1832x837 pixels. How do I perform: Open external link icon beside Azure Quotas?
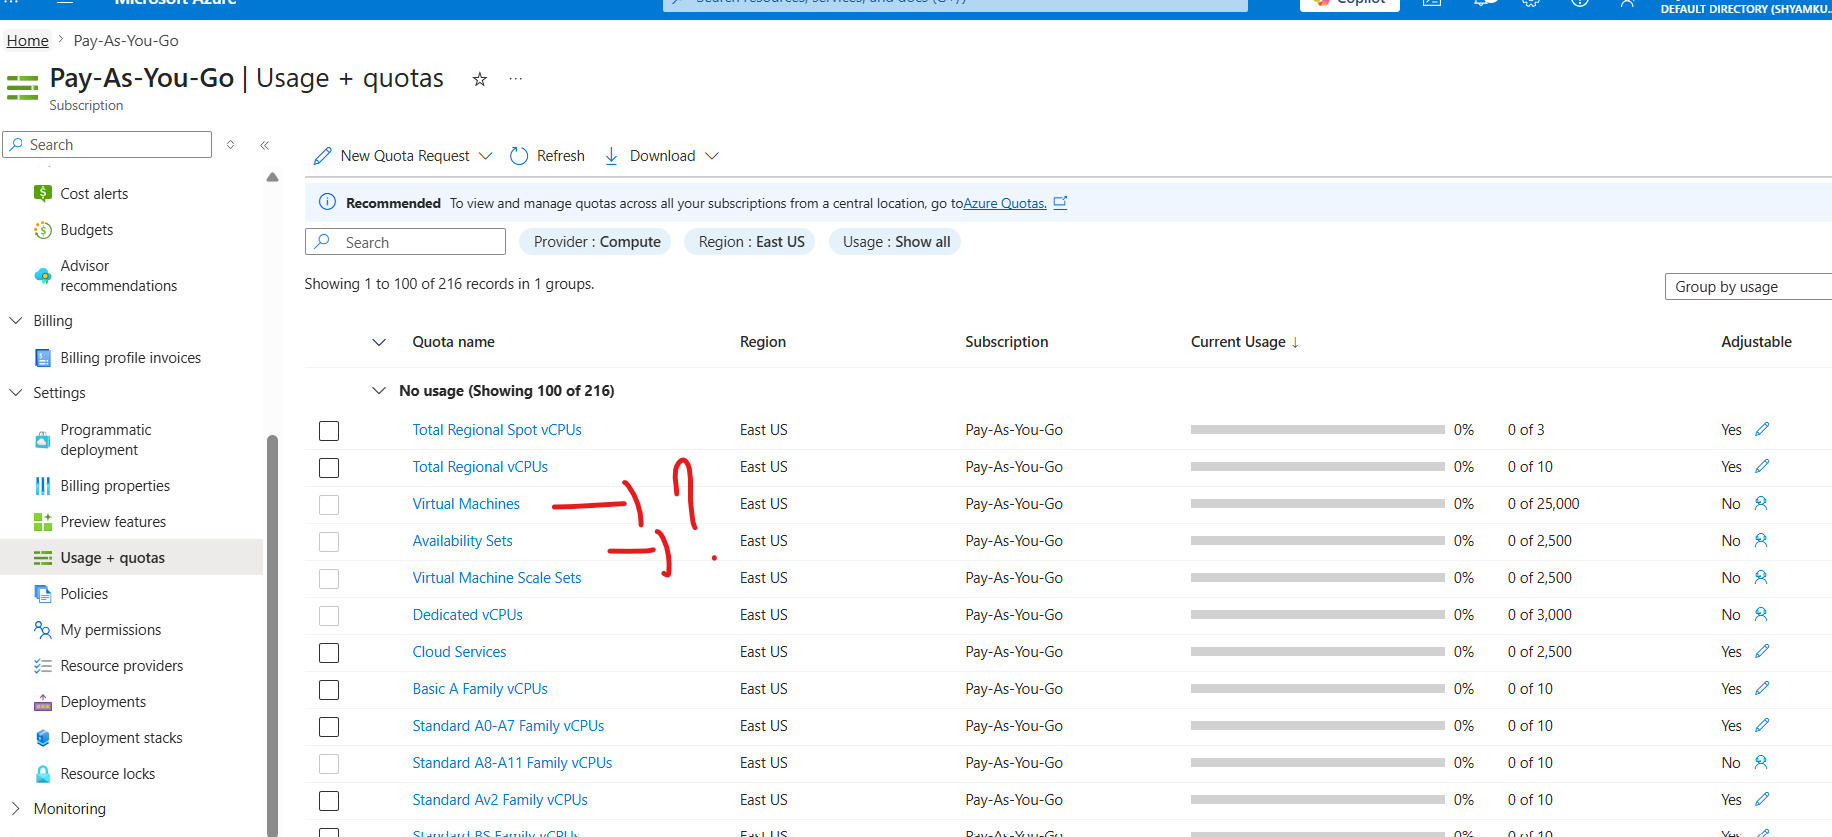[1061, 202]
